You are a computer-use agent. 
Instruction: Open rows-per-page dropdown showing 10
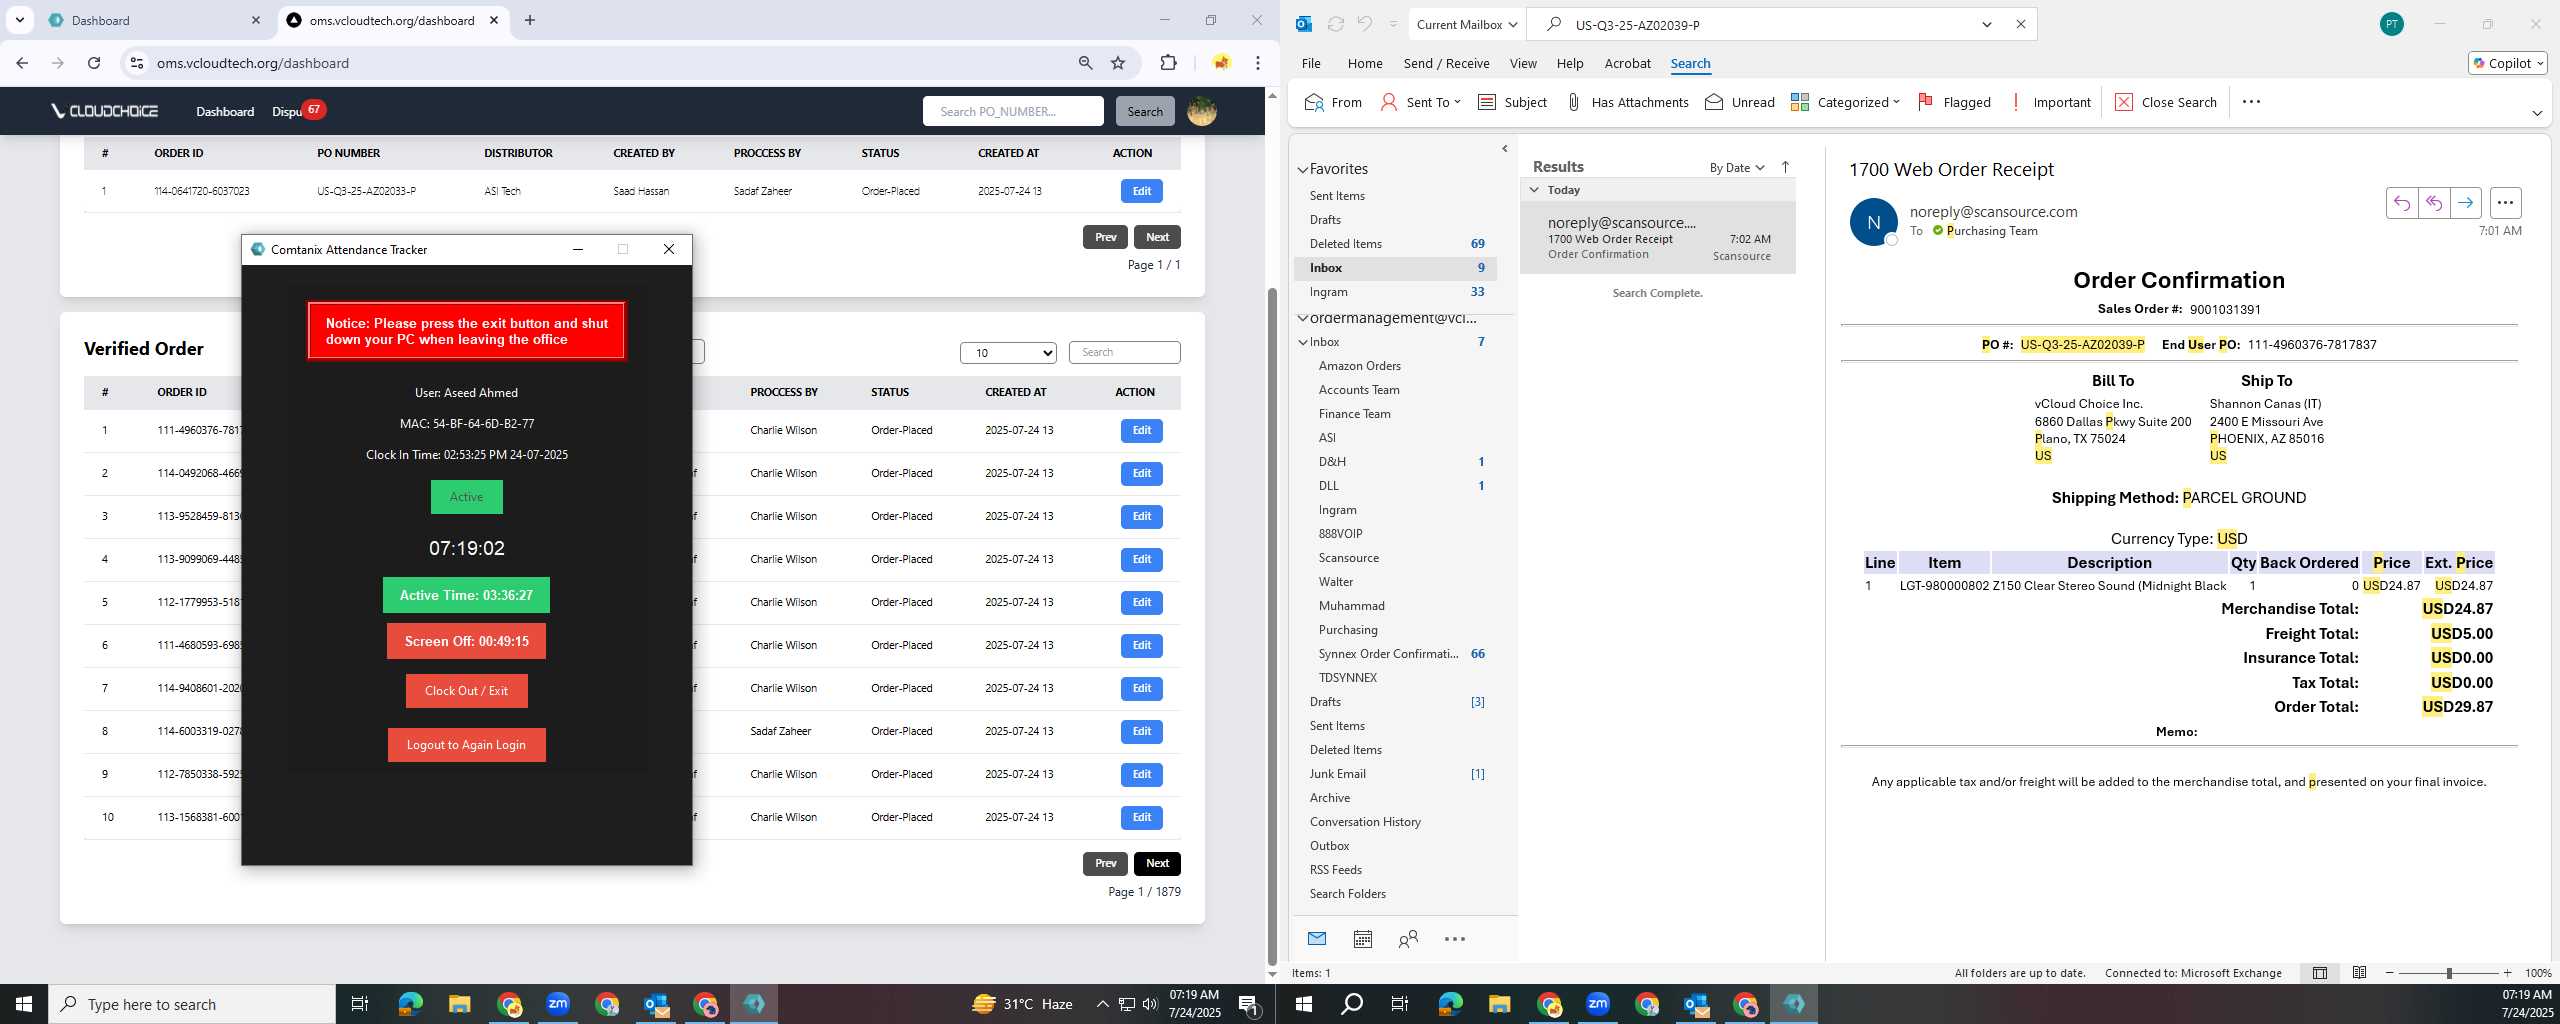coord(1008,353)
